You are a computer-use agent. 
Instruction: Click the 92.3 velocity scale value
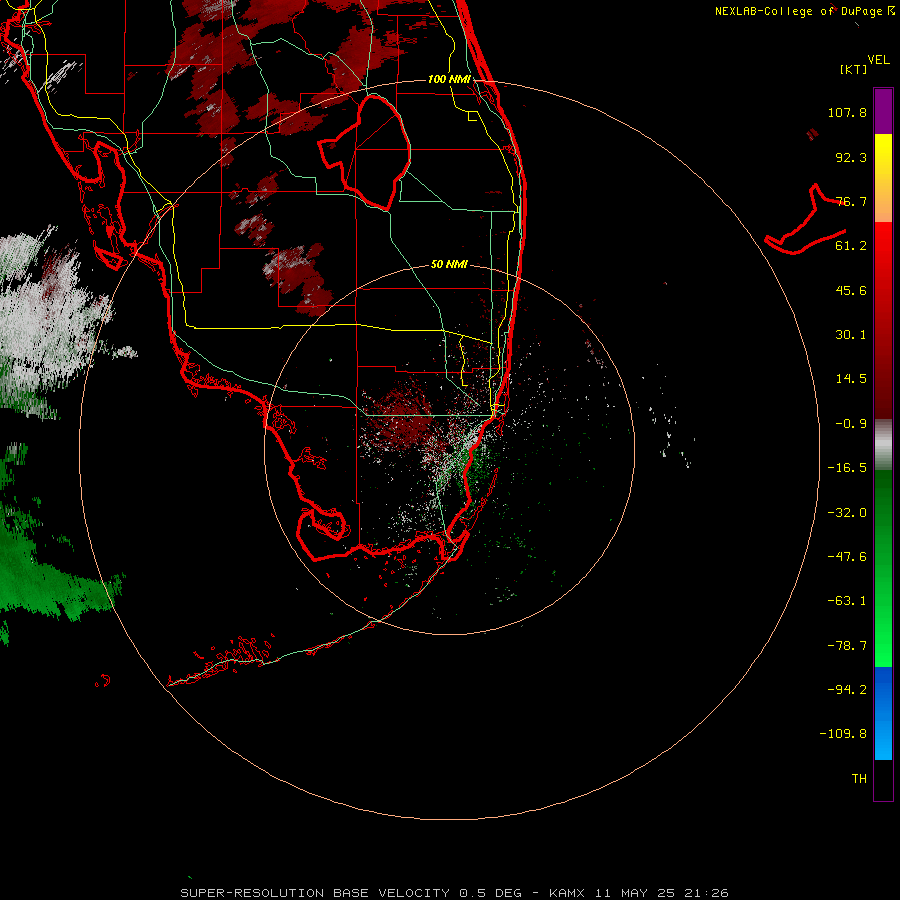(851, 157)
